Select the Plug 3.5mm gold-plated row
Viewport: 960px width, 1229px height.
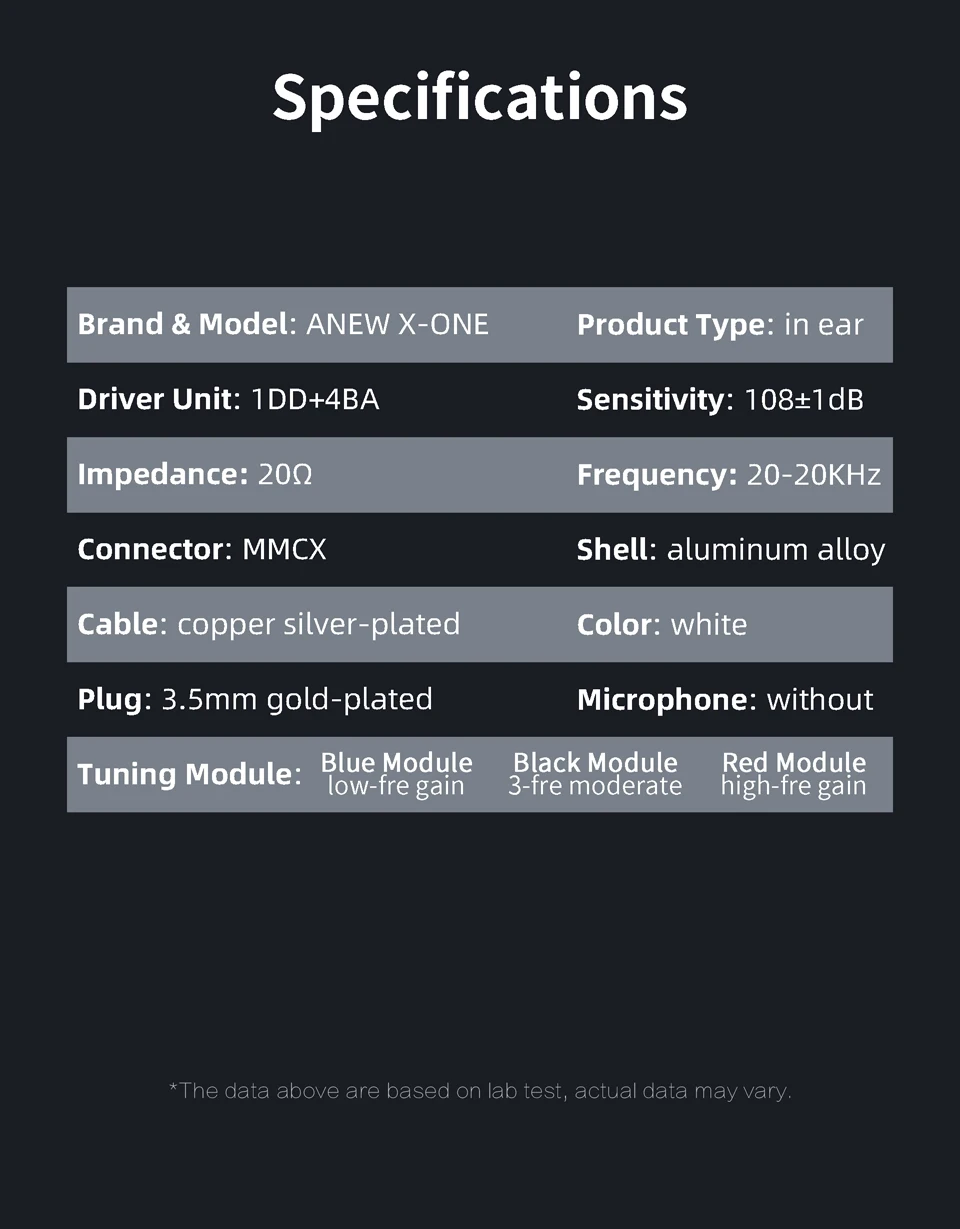[255, 699]
